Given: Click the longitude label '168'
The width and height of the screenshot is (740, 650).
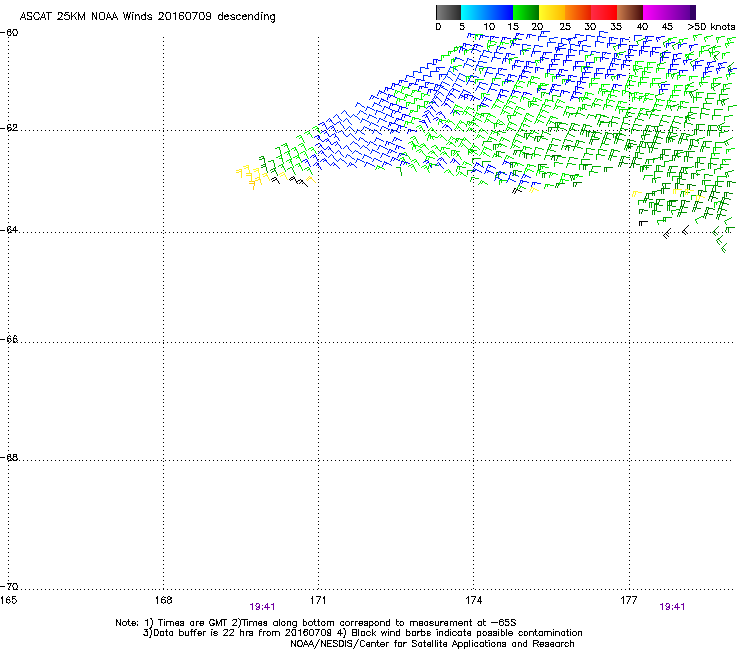Looking at the screenshot, I should pyautogui.click(x=163, y=600).
